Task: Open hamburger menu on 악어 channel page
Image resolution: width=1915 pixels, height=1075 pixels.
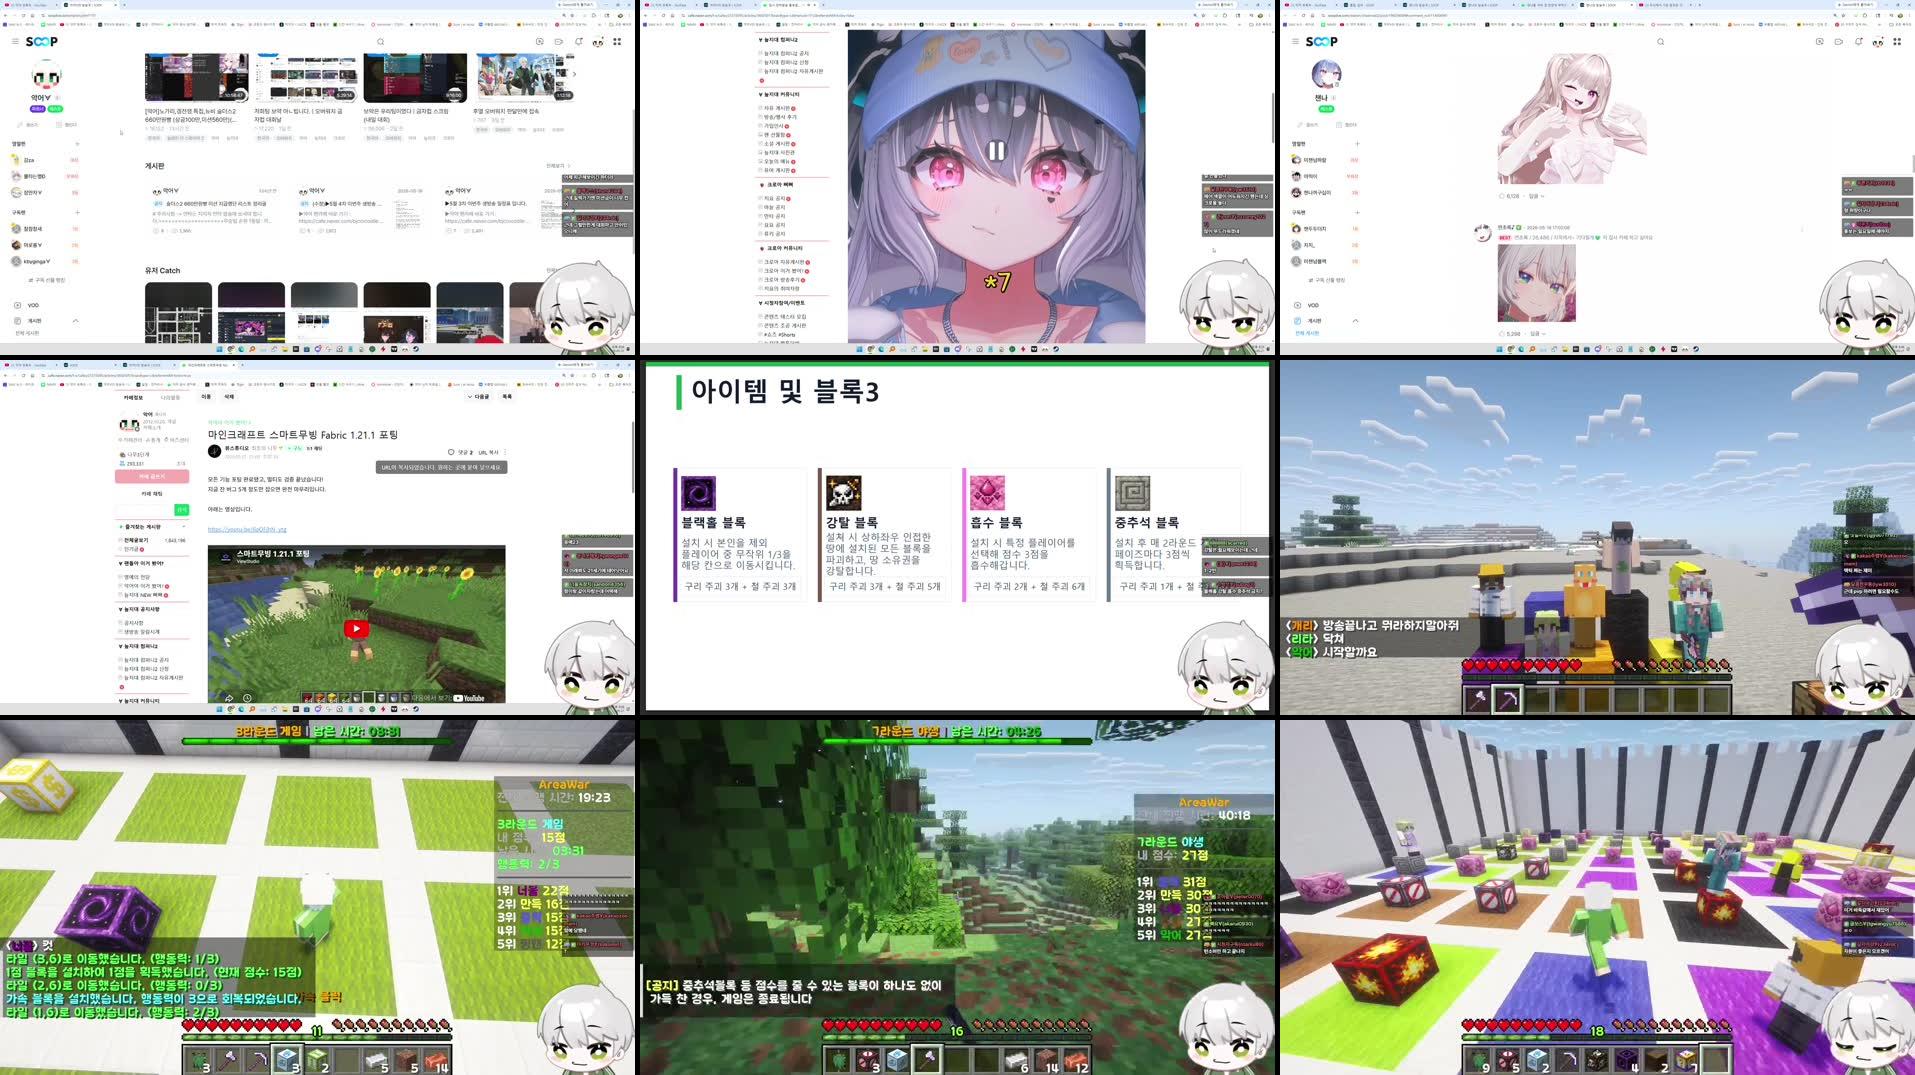Action: click(15, 42)
